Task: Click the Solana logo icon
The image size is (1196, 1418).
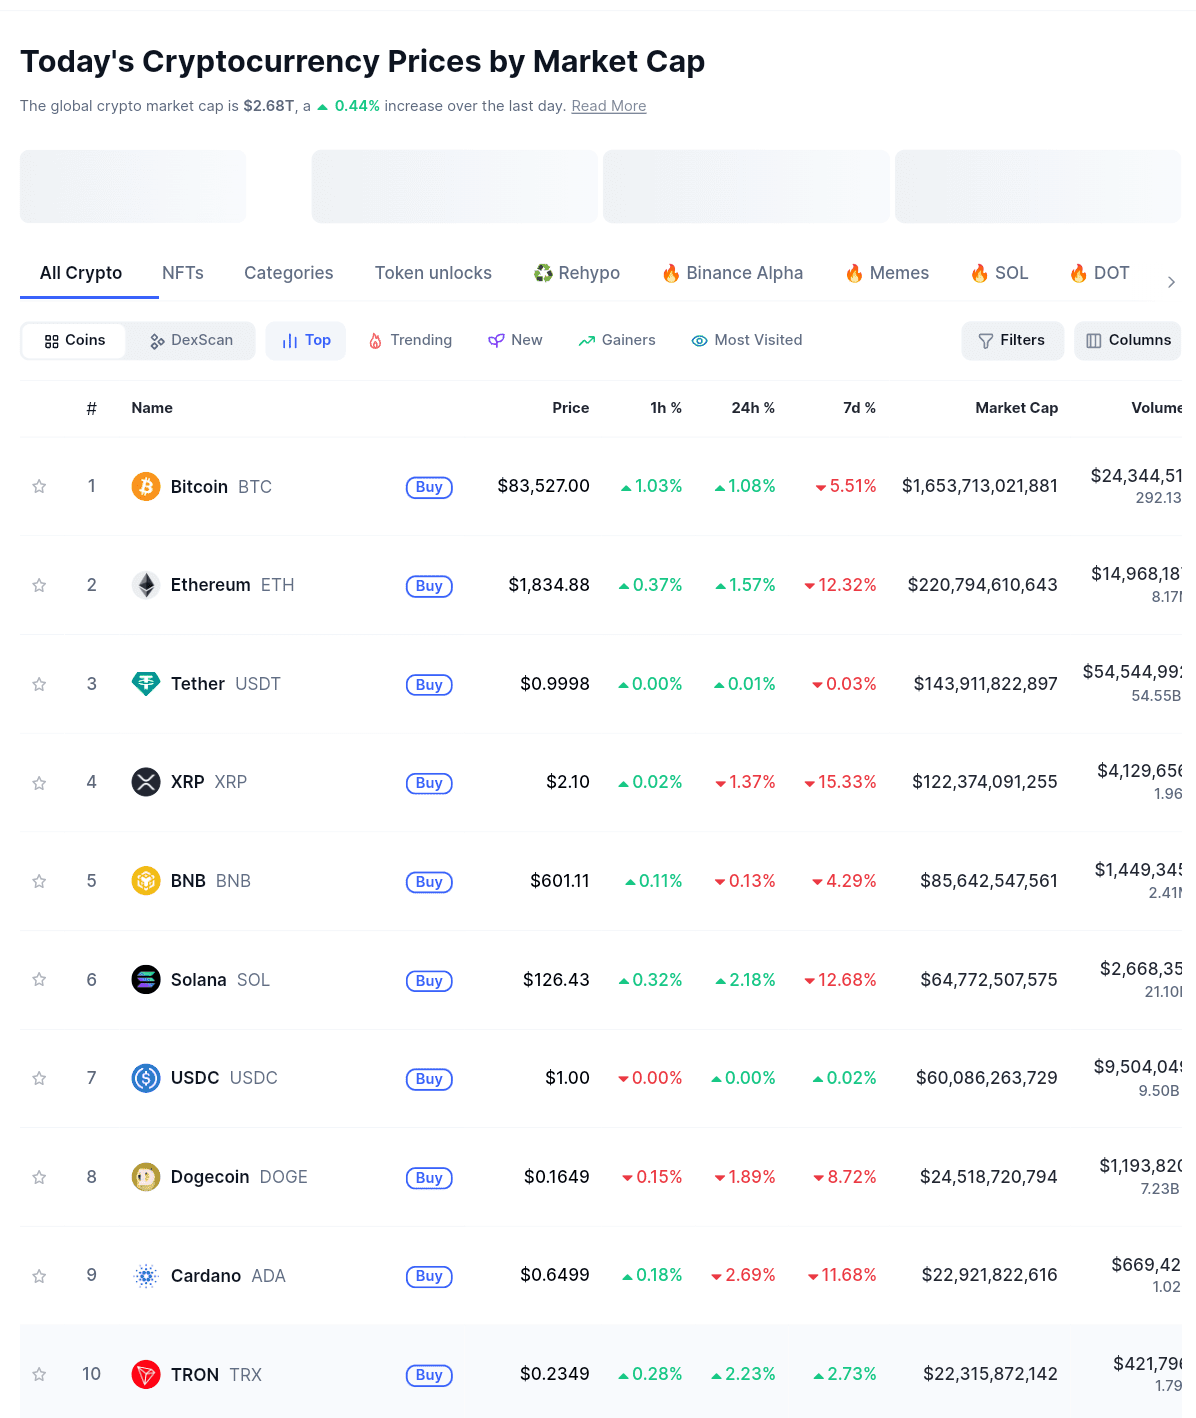Action: point(146,980)
